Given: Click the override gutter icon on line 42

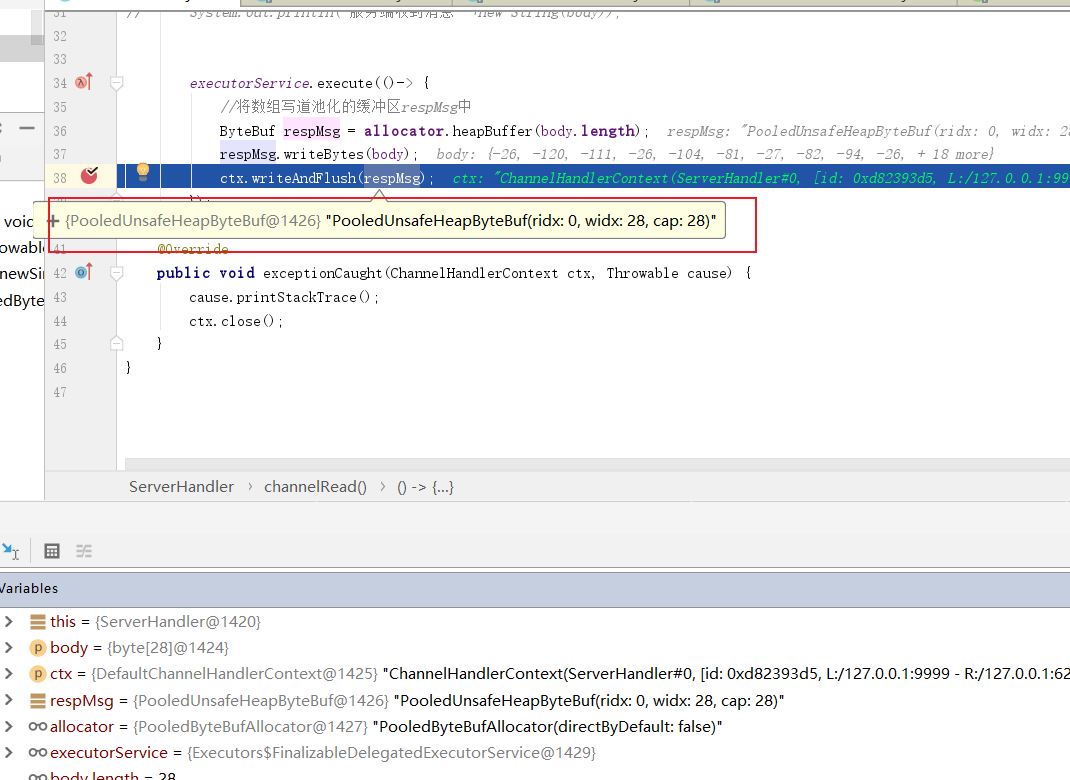Looking at the screenshot, I should tap(84, 272).
